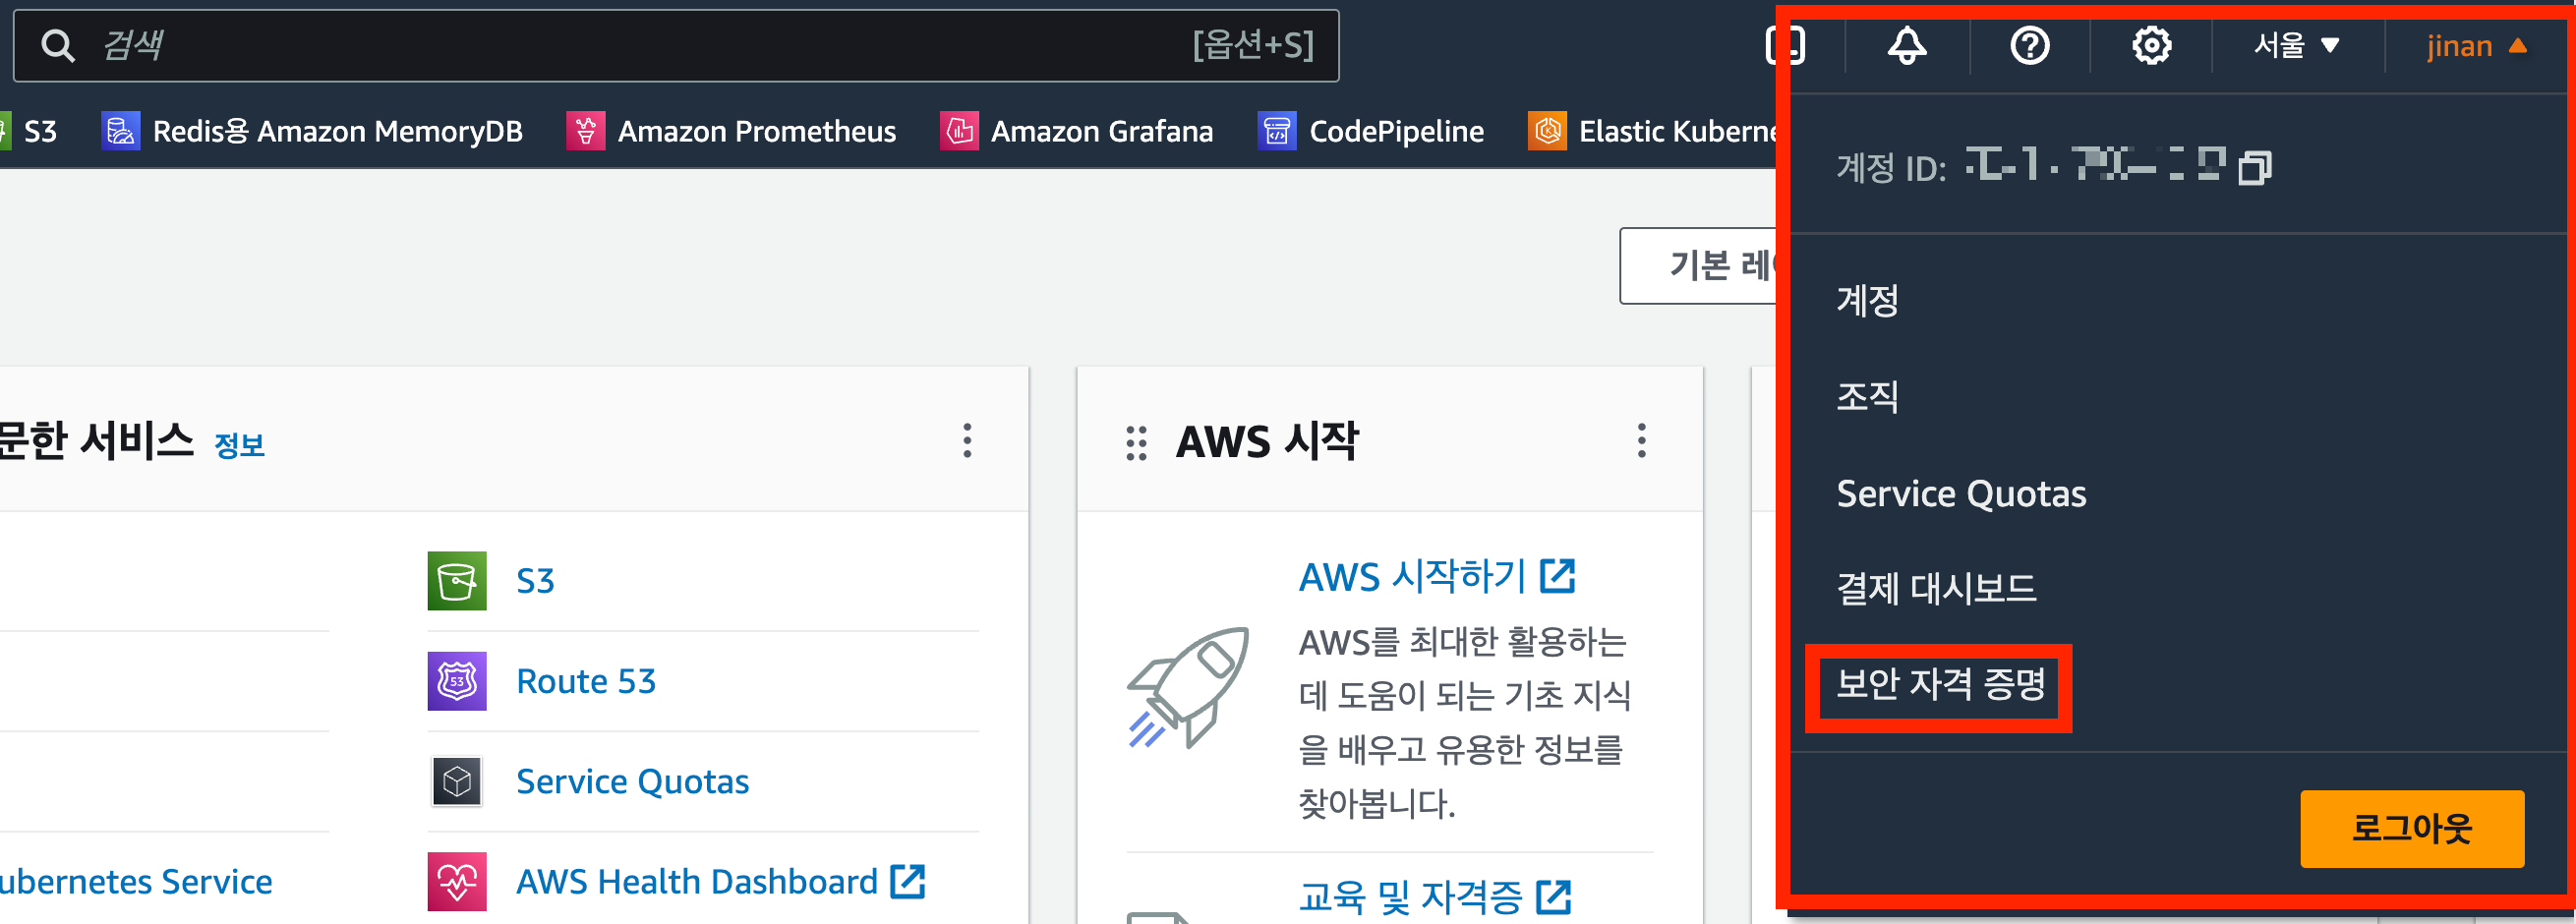Collapse the jinan account menu

tap(2477, 46)
